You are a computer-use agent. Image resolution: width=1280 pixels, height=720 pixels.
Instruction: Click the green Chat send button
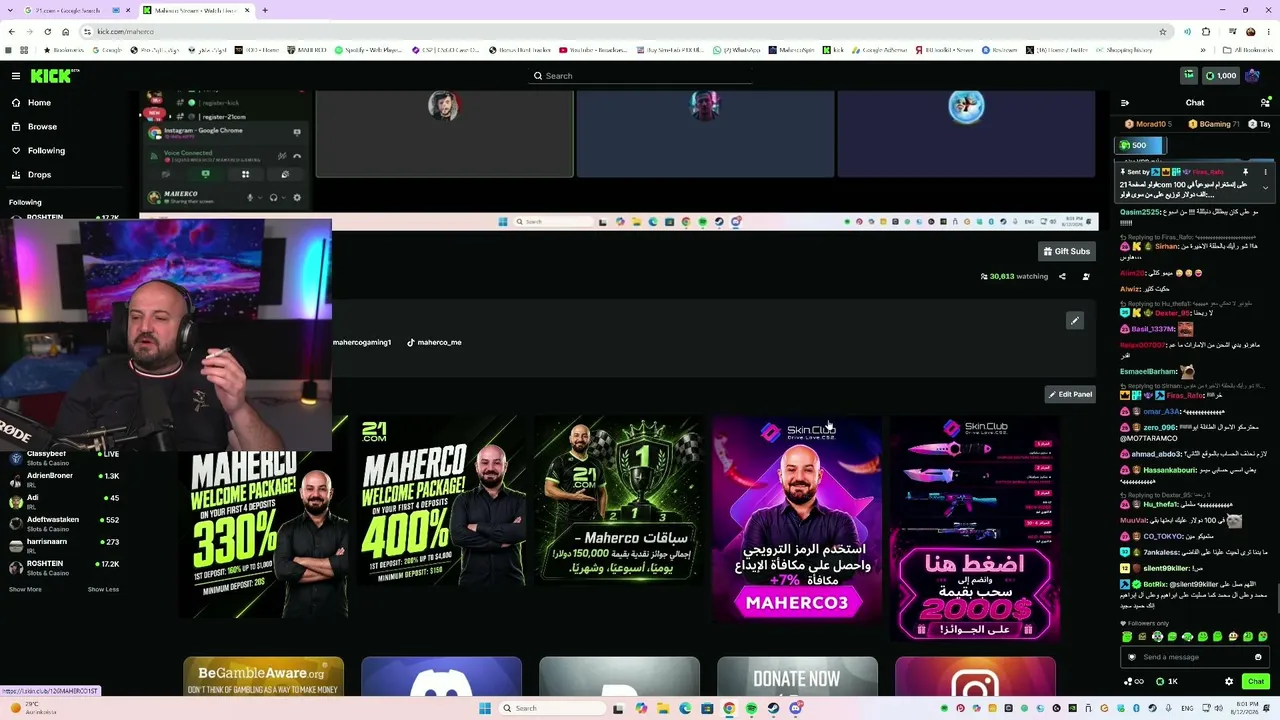pyautogui.click(x=1256, y=682)
